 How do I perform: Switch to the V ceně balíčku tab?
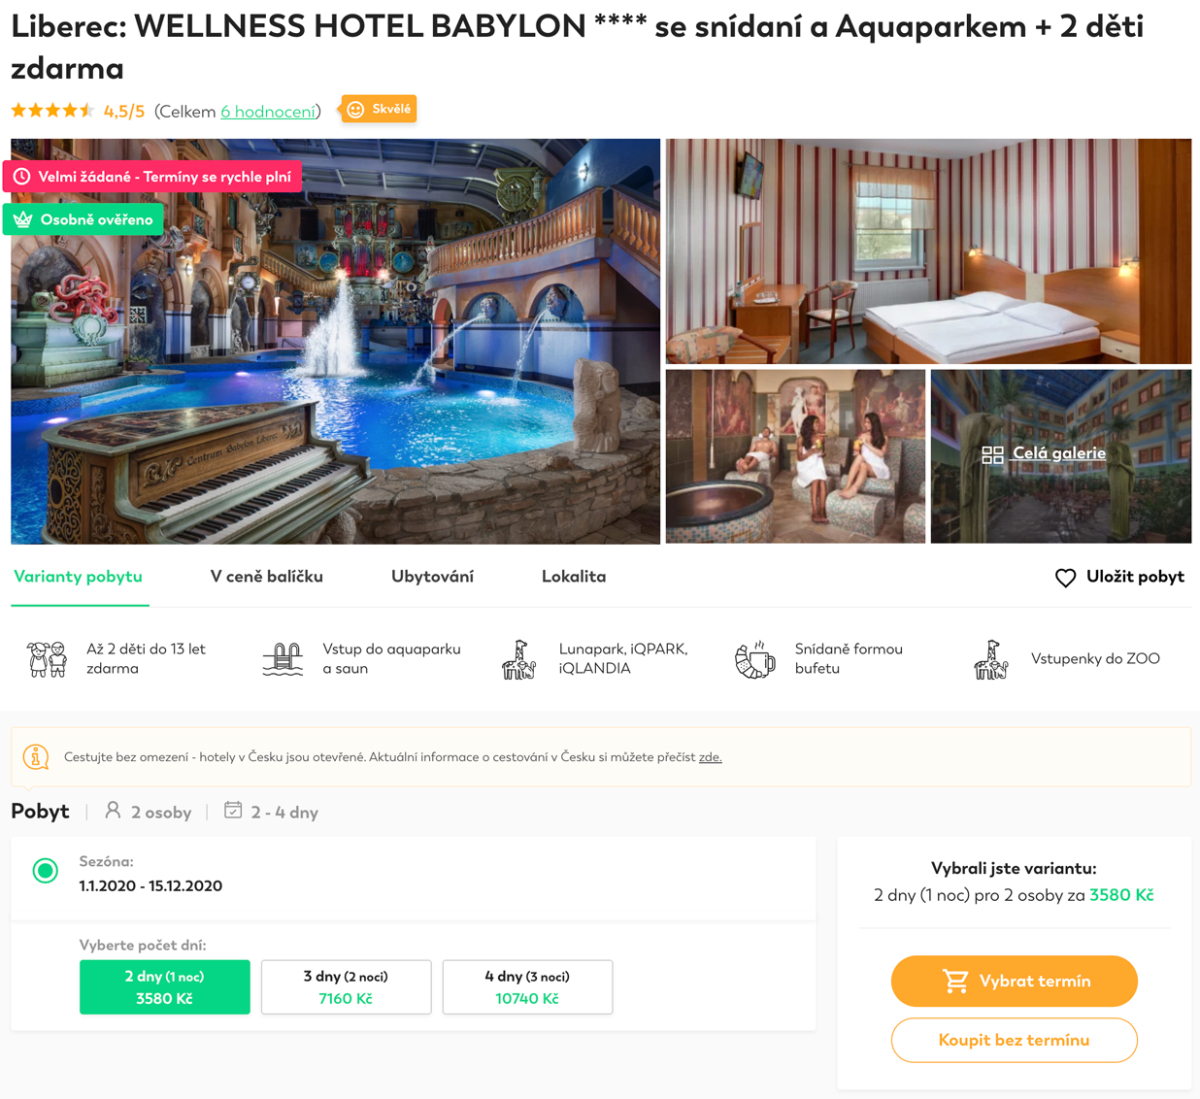(267, 577)
